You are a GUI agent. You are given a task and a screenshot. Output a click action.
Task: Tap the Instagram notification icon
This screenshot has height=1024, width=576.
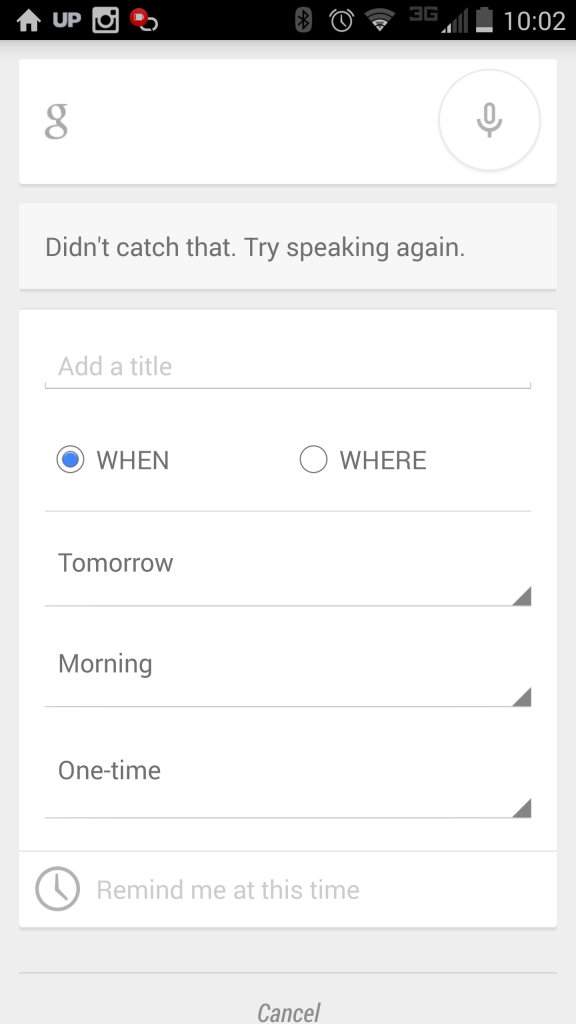pos(106,20)
